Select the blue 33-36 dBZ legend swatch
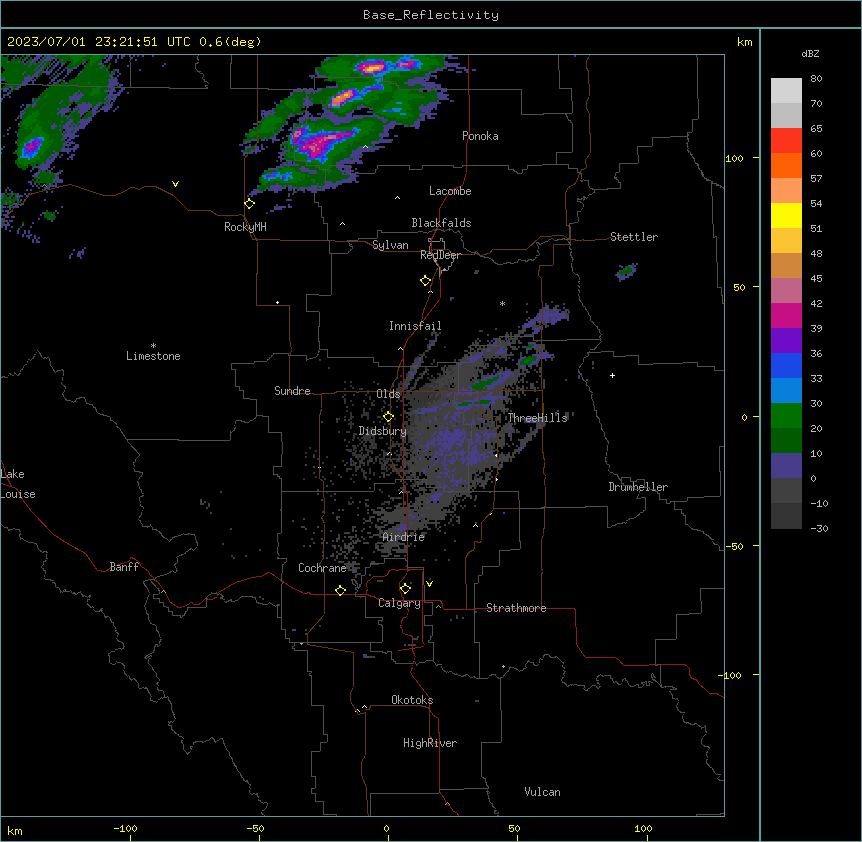Viewport: 862px width, 842px height. (786, 365)
